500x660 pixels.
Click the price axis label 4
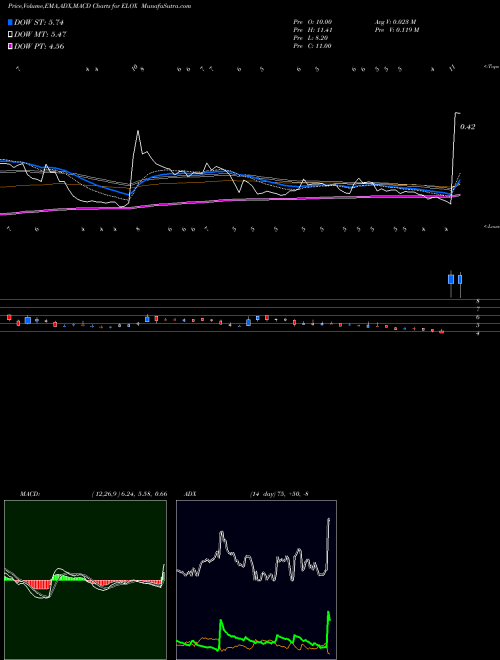click(x=478, y=333)
